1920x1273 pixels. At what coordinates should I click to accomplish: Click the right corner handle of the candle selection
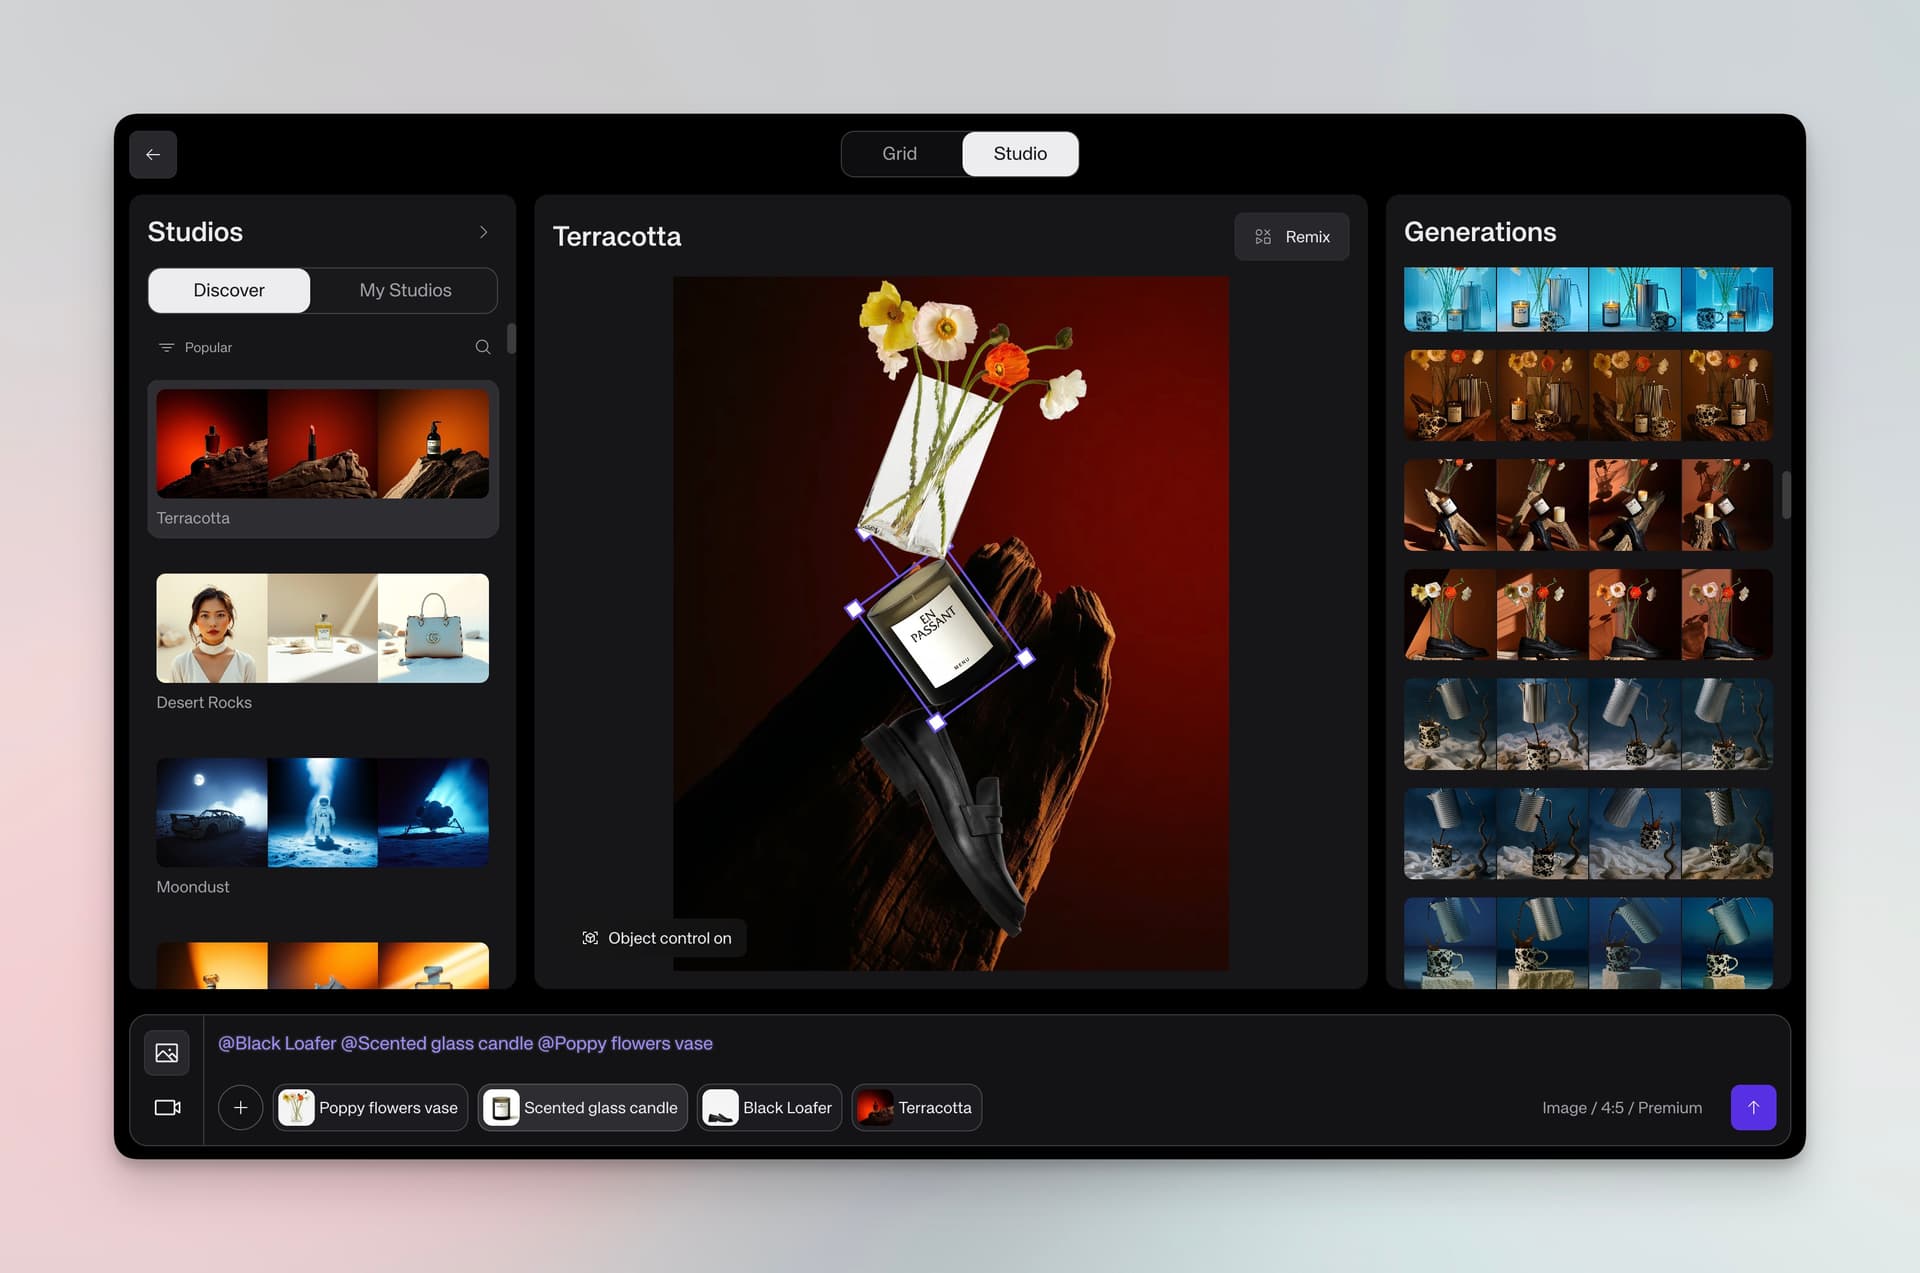coord(1025,657)
